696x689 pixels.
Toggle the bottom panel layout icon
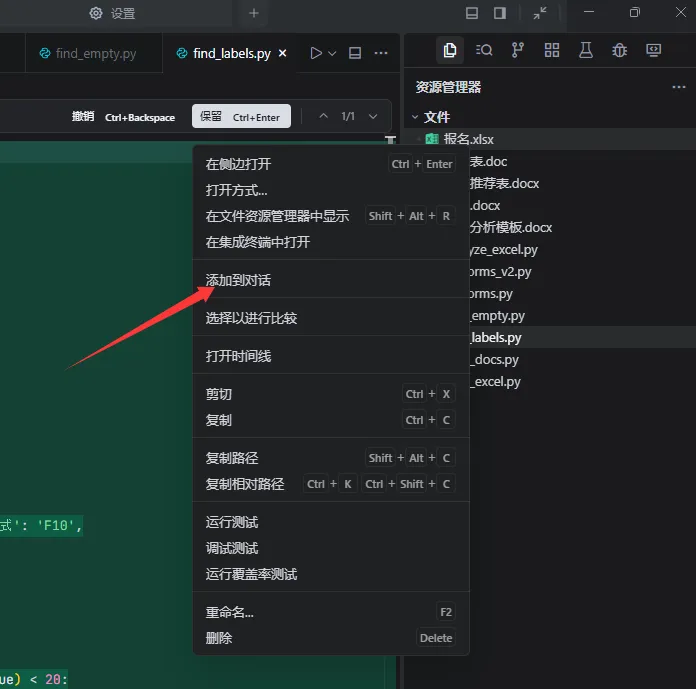(x=471, y=13)
